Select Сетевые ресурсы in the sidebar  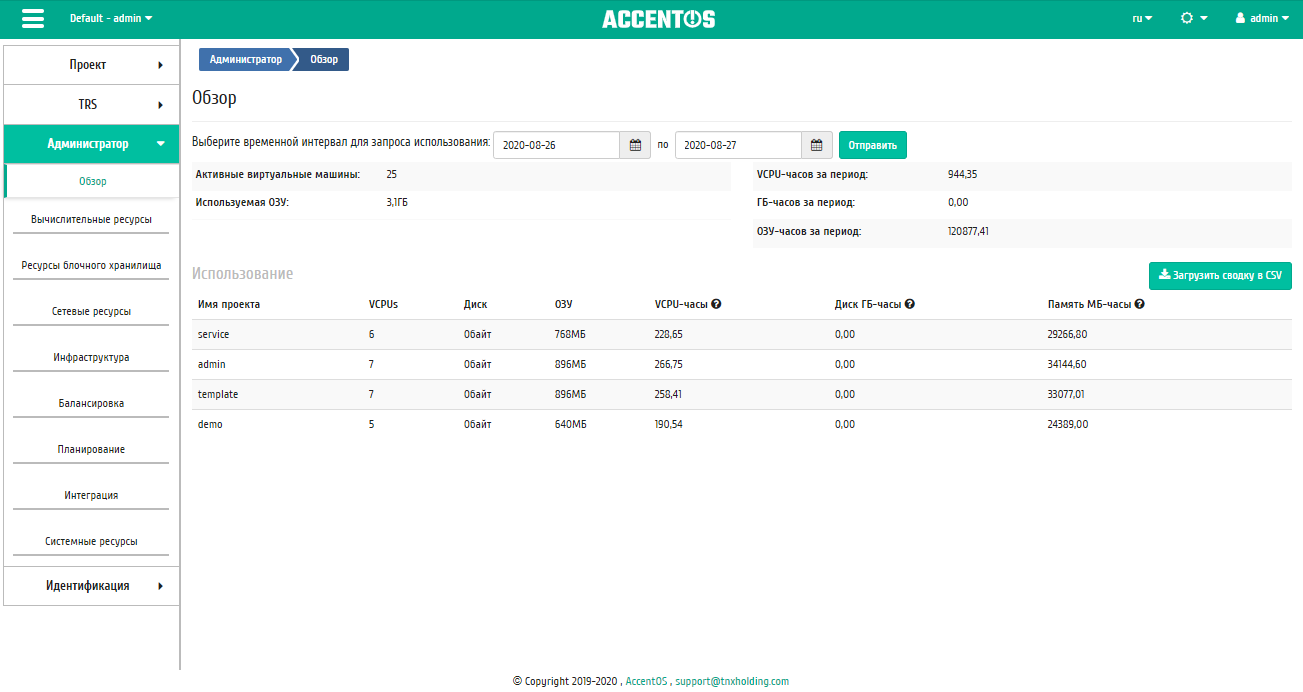pyautogui.click(x=91, y=311)
